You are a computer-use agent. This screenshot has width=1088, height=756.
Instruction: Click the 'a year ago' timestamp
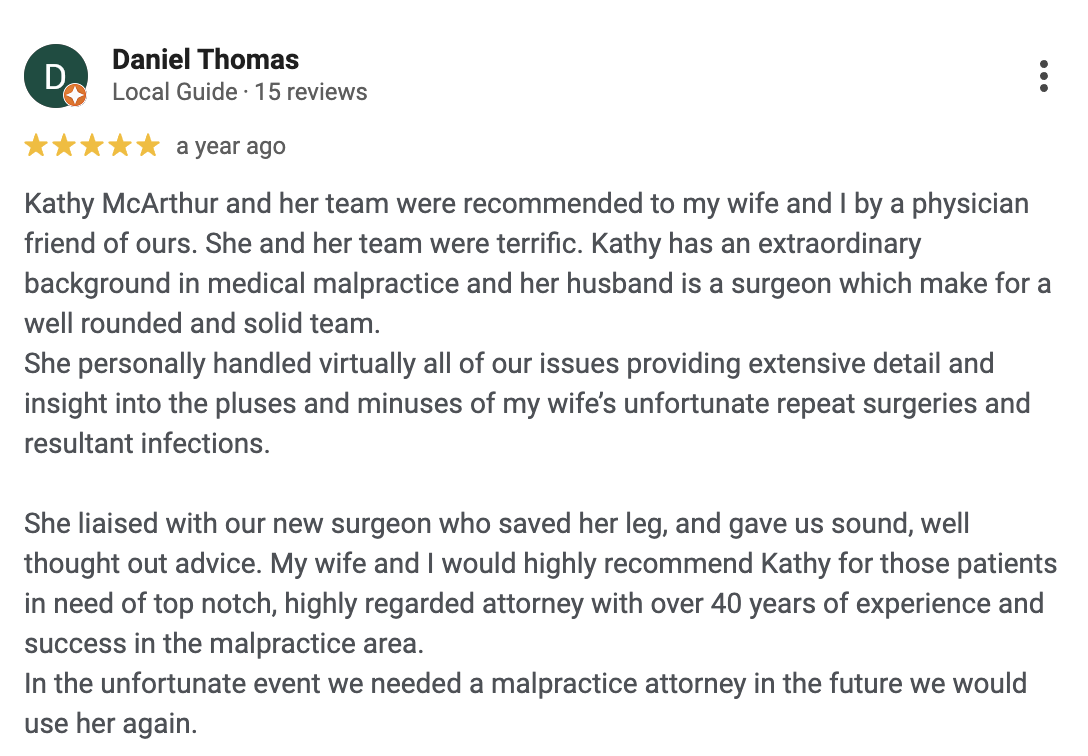click(231, 146)
